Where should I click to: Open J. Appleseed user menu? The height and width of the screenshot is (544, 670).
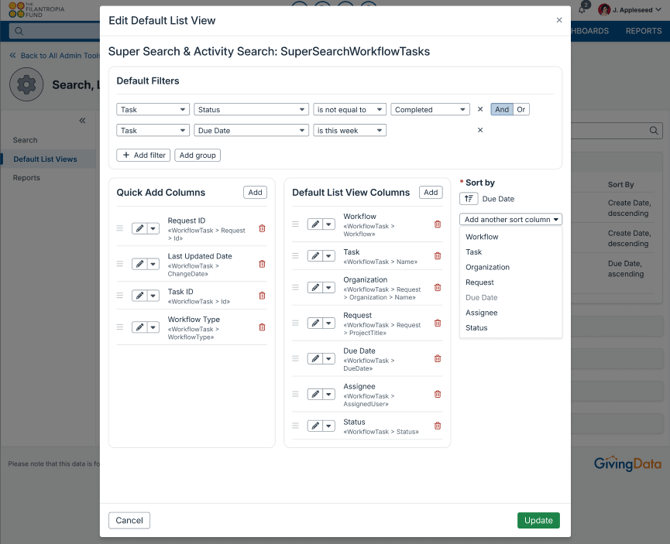point(630,9)
